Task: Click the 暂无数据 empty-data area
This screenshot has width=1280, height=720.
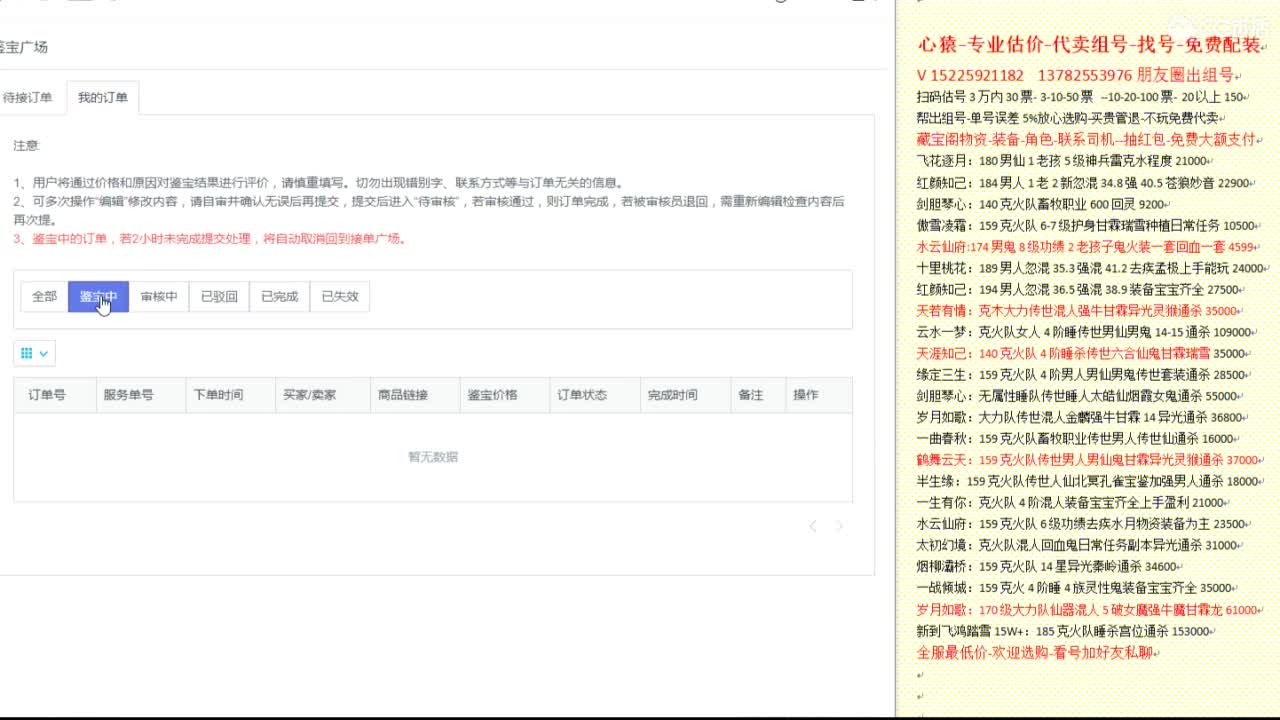Action: point(432,456)
